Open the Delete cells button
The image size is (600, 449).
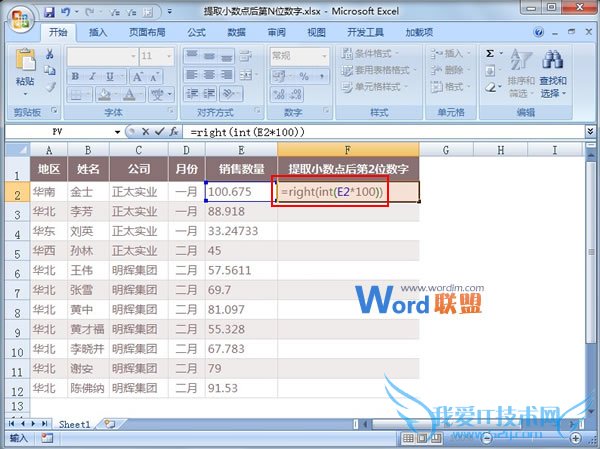coord(450,70)
